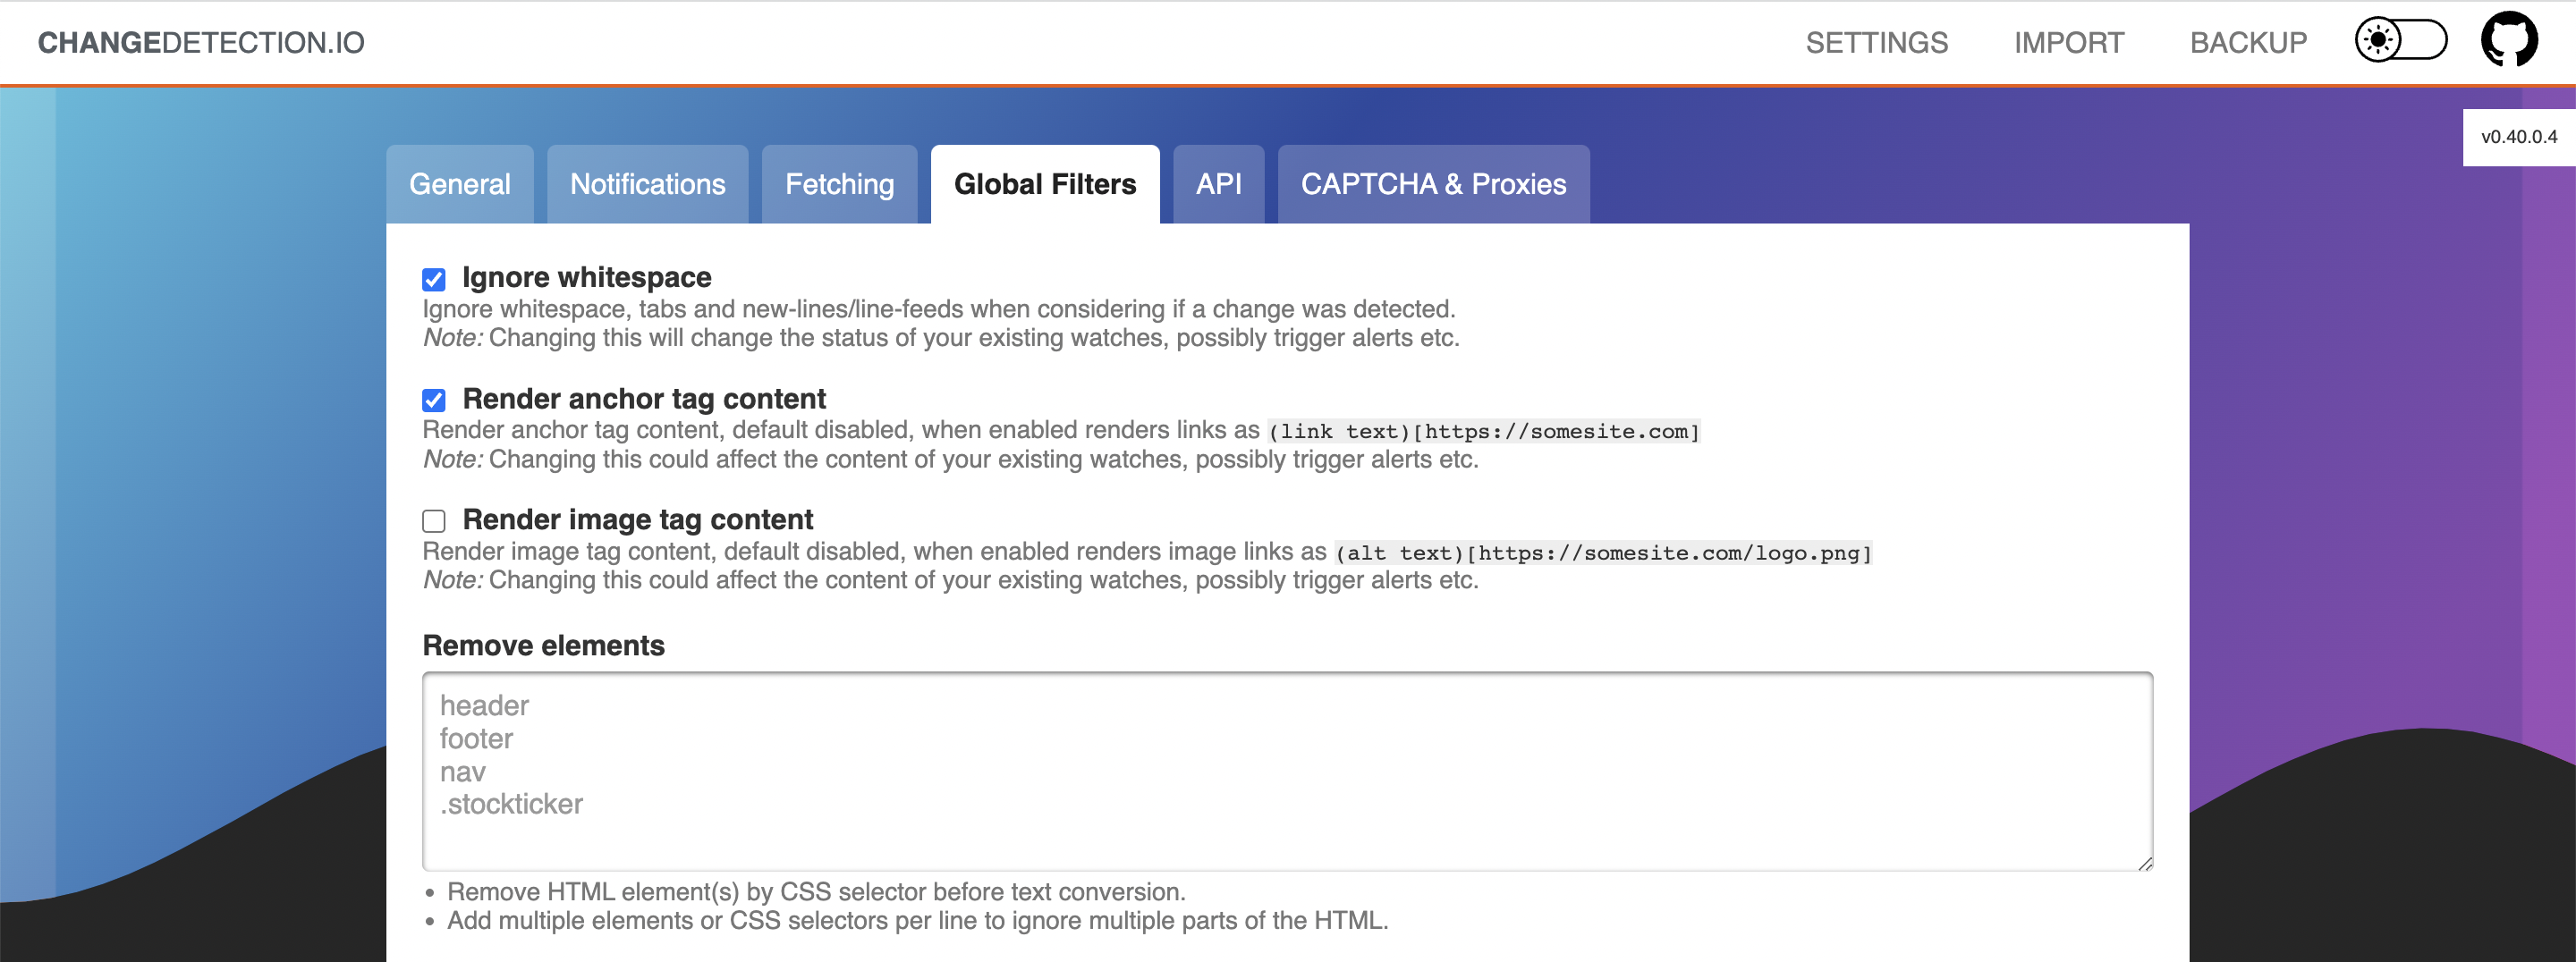Open the GitHub repository icon

pos(2508,40)
